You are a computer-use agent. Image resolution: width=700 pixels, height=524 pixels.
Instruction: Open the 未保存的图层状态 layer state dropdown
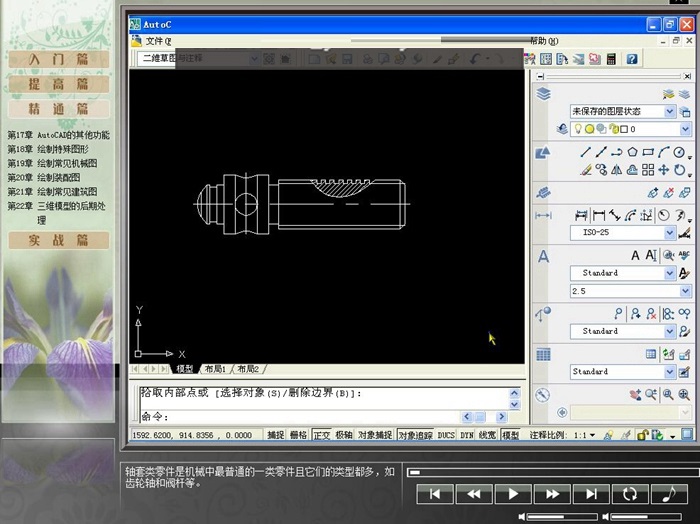click(x=669, y=111)
